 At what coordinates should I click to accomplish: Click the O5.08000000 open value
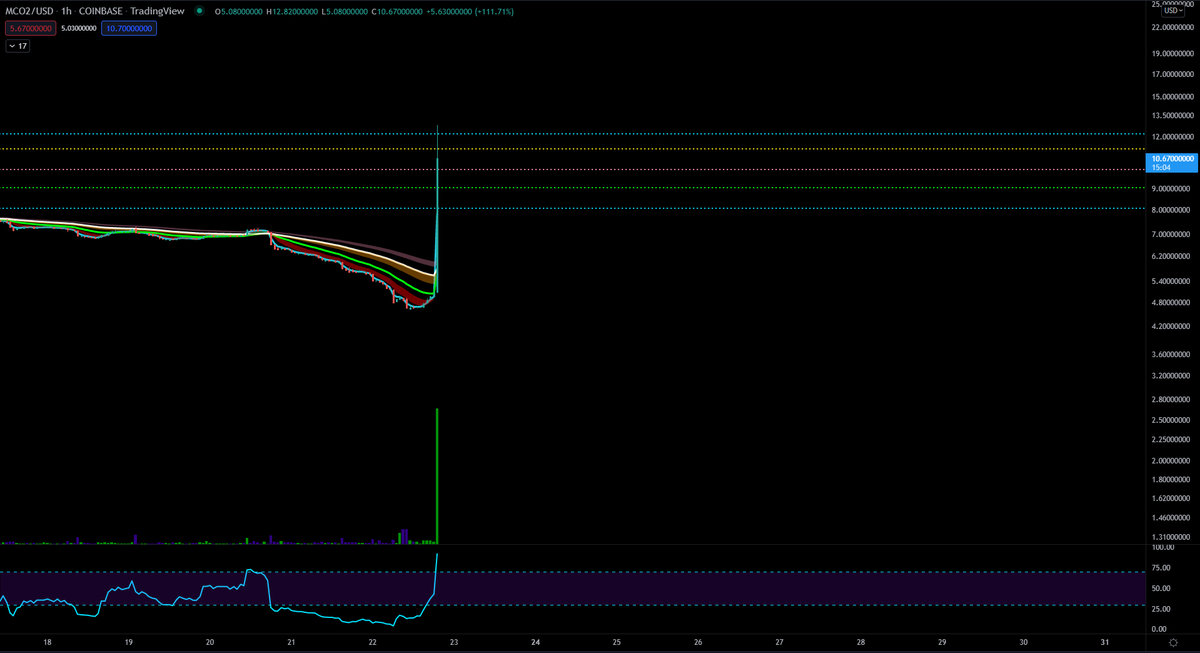click(x=237, y=12)
